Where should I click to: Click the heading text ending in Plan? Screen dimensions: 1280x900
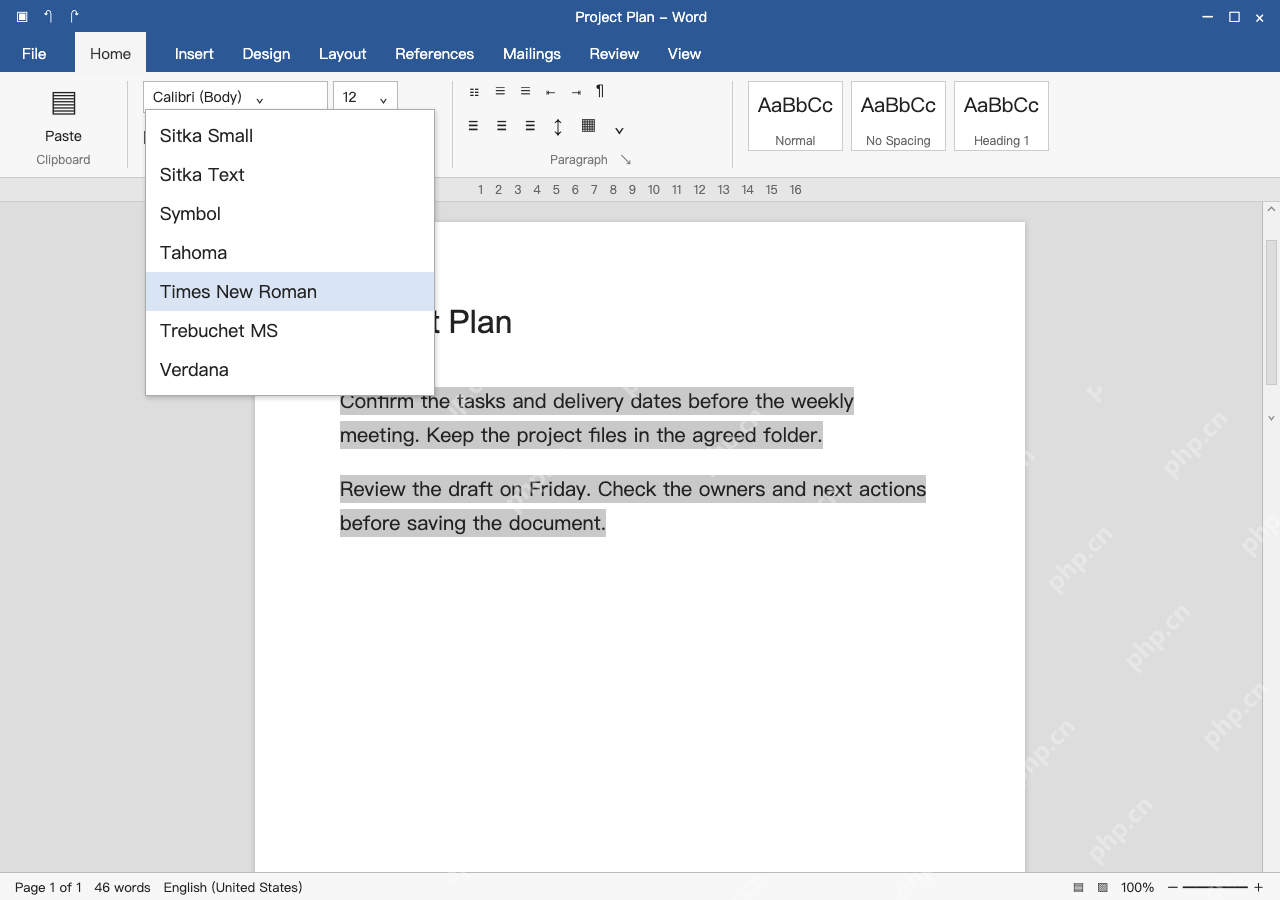coord(473,322)
